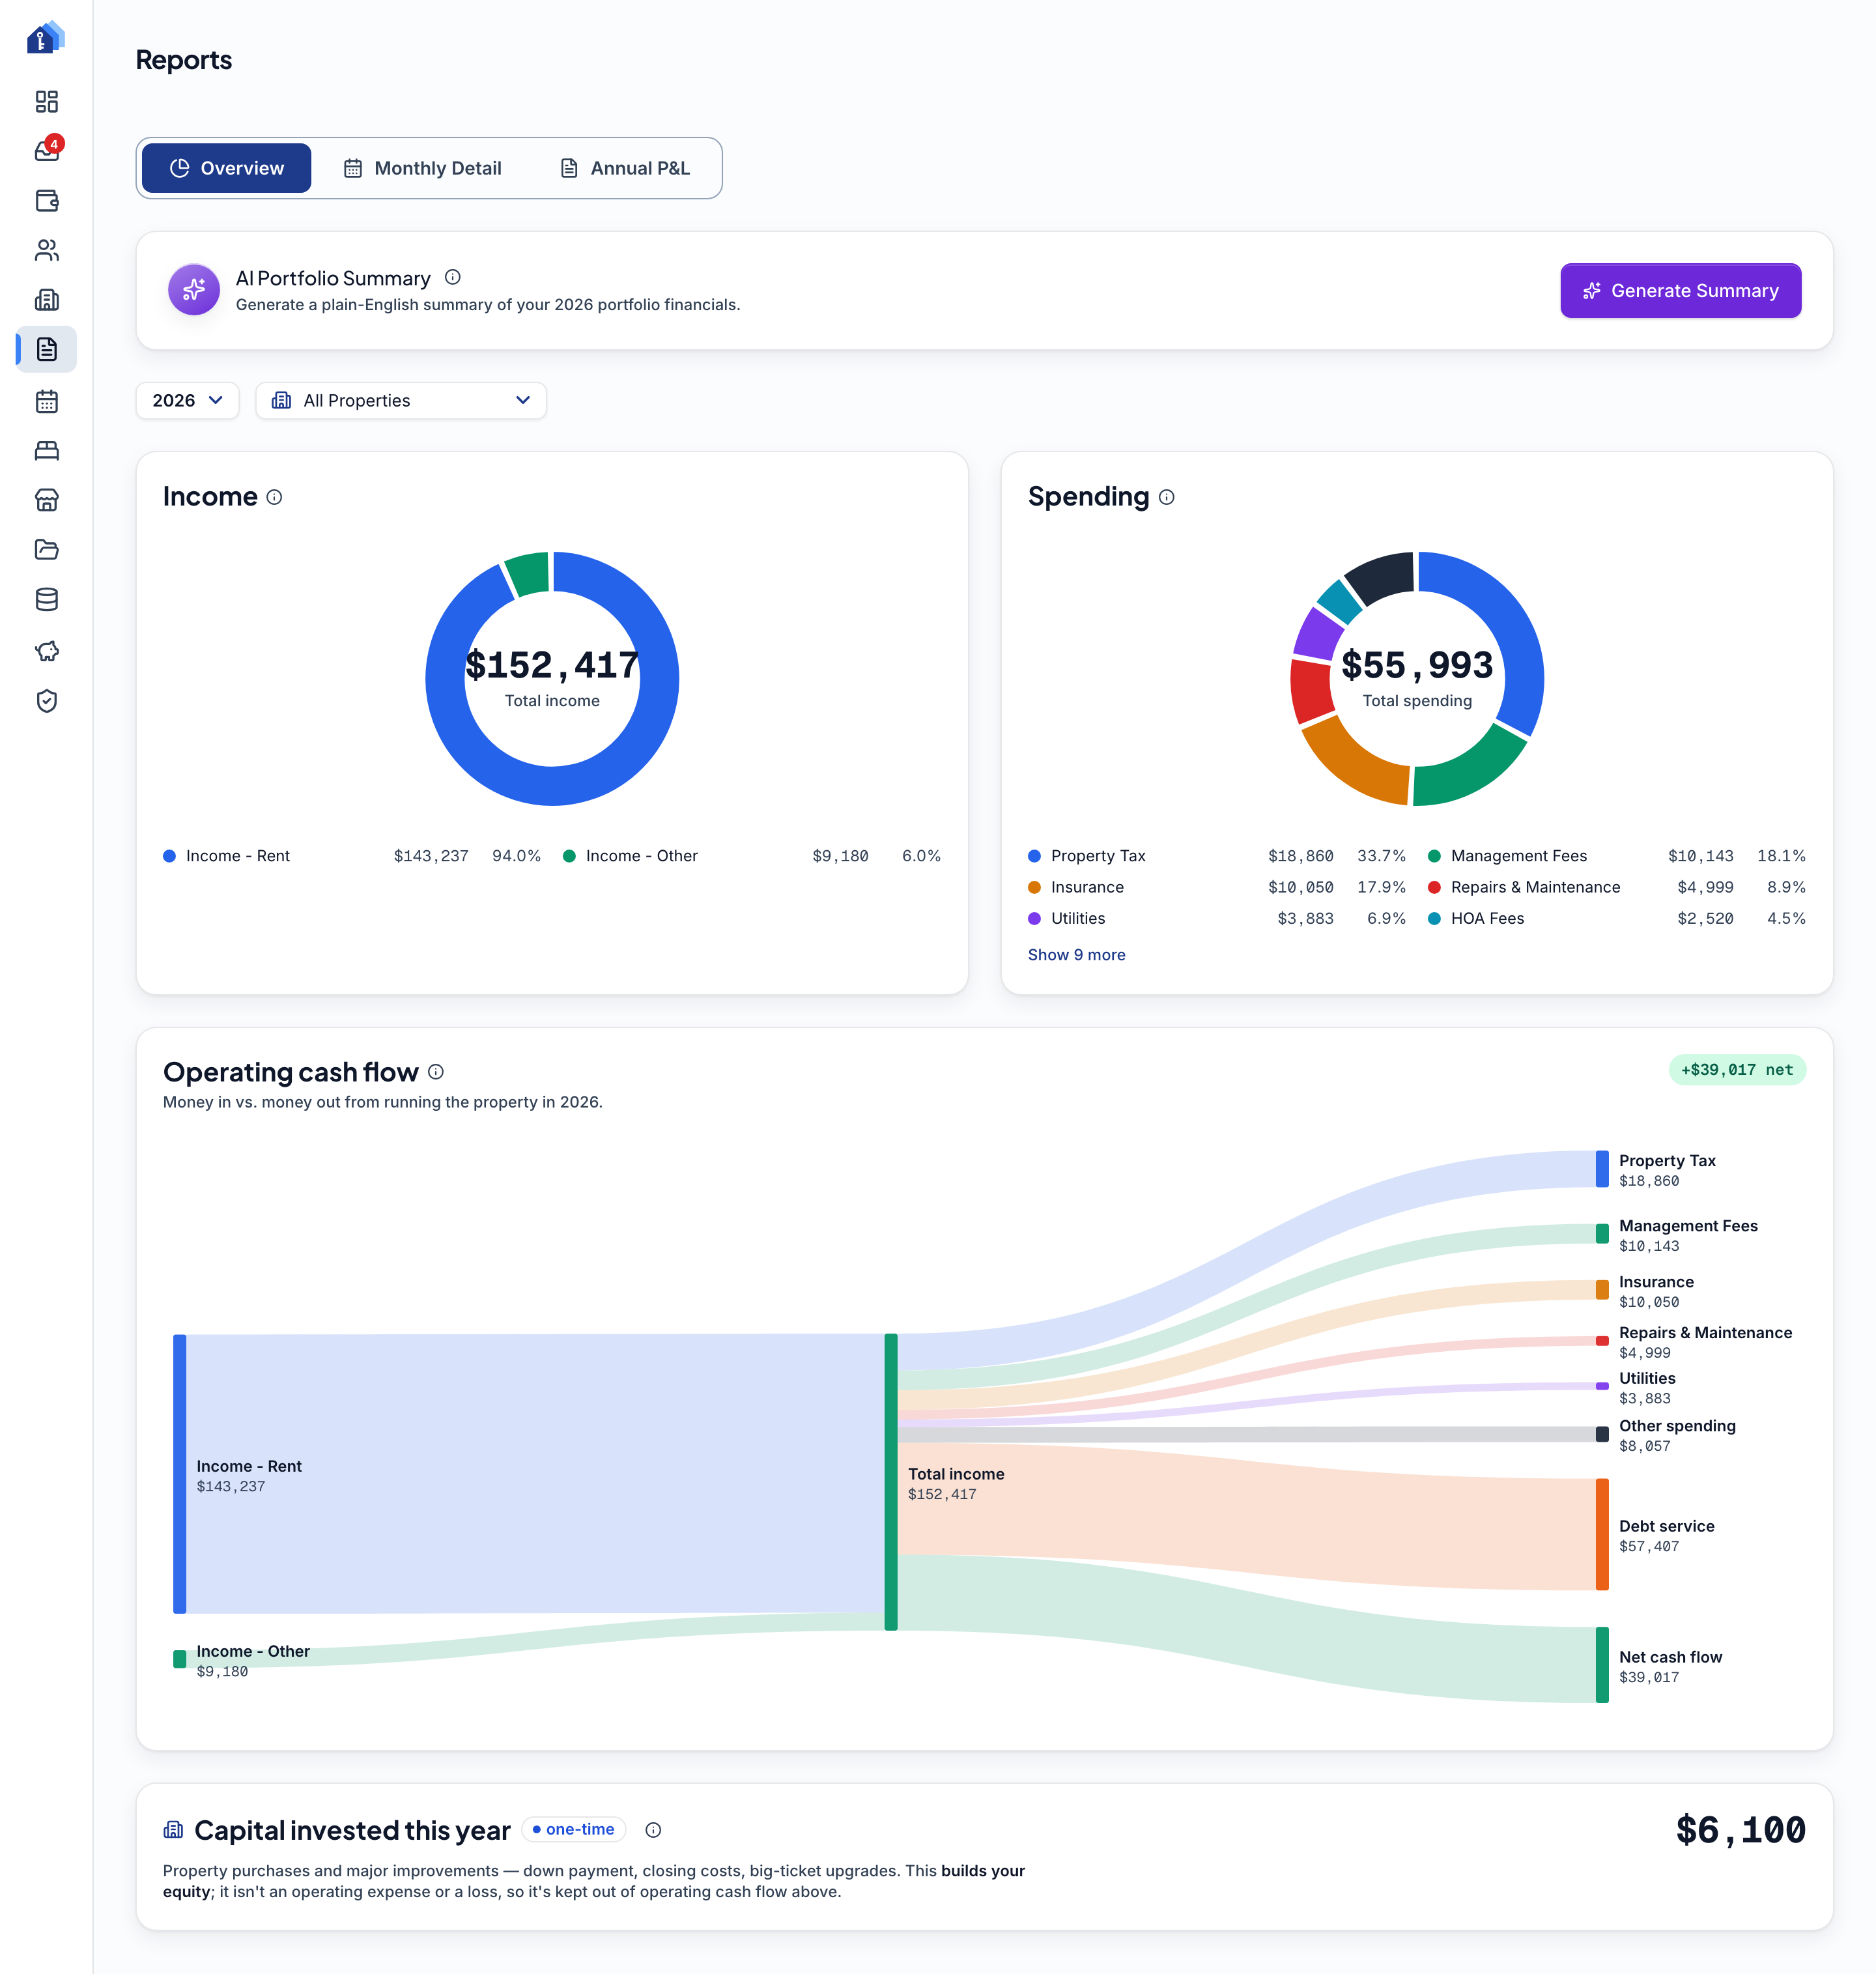Click the $55,993 total spending donut center
The height and width of the screenshot is (1974, 1876).
click(1417, 677)
